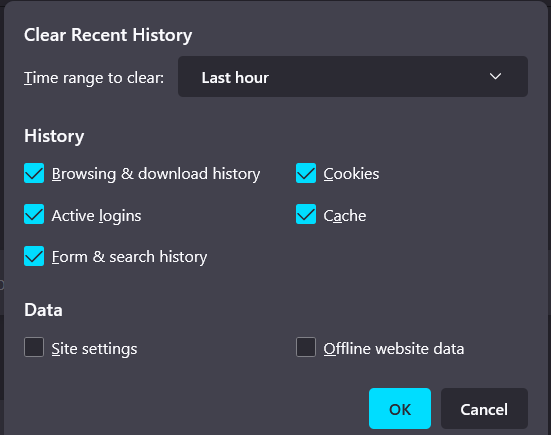Enable the Offline website data checkbox
551x435 pixels.
coord(306,347)
